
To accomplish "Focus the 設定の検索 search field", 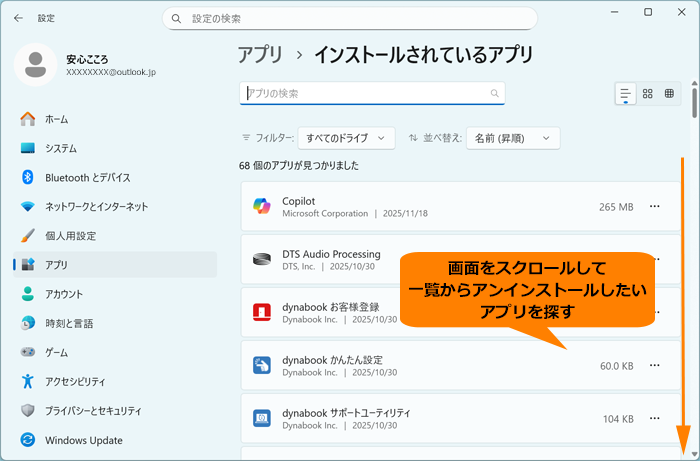I will tap(350, 19).
